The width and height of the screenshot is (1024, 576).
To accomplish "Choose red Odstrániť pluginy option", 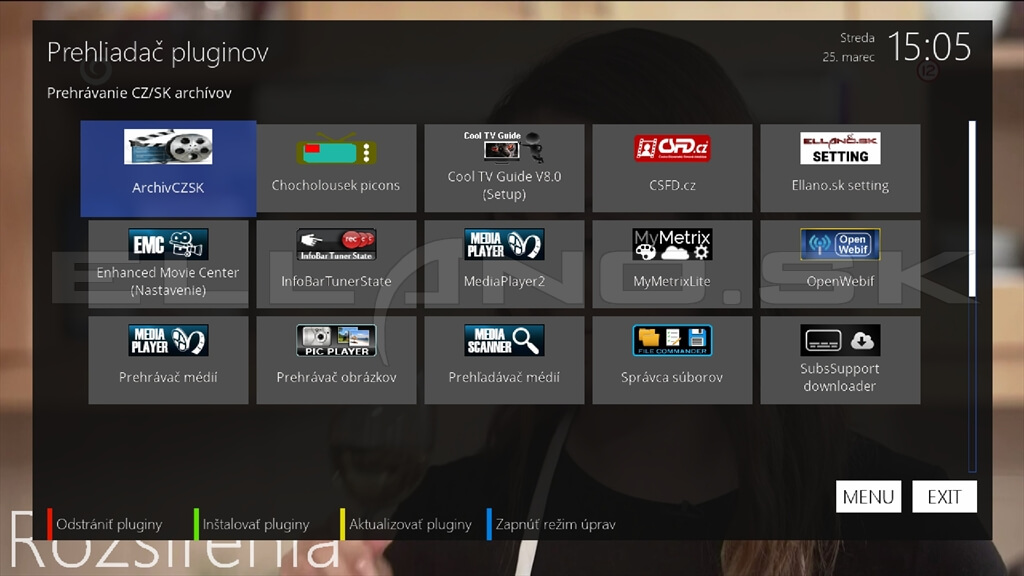I will [x=109, y=524].
